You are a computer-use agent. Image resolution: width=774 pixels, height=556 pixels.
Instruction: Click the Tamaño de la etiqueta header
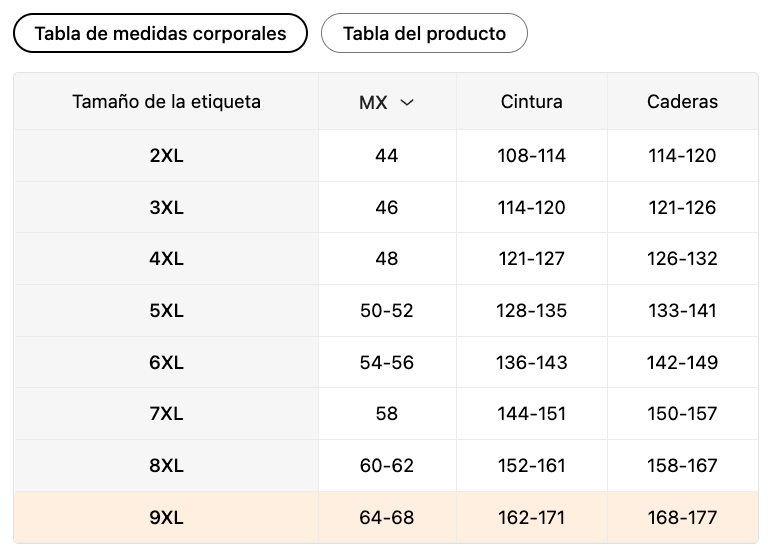166,102
